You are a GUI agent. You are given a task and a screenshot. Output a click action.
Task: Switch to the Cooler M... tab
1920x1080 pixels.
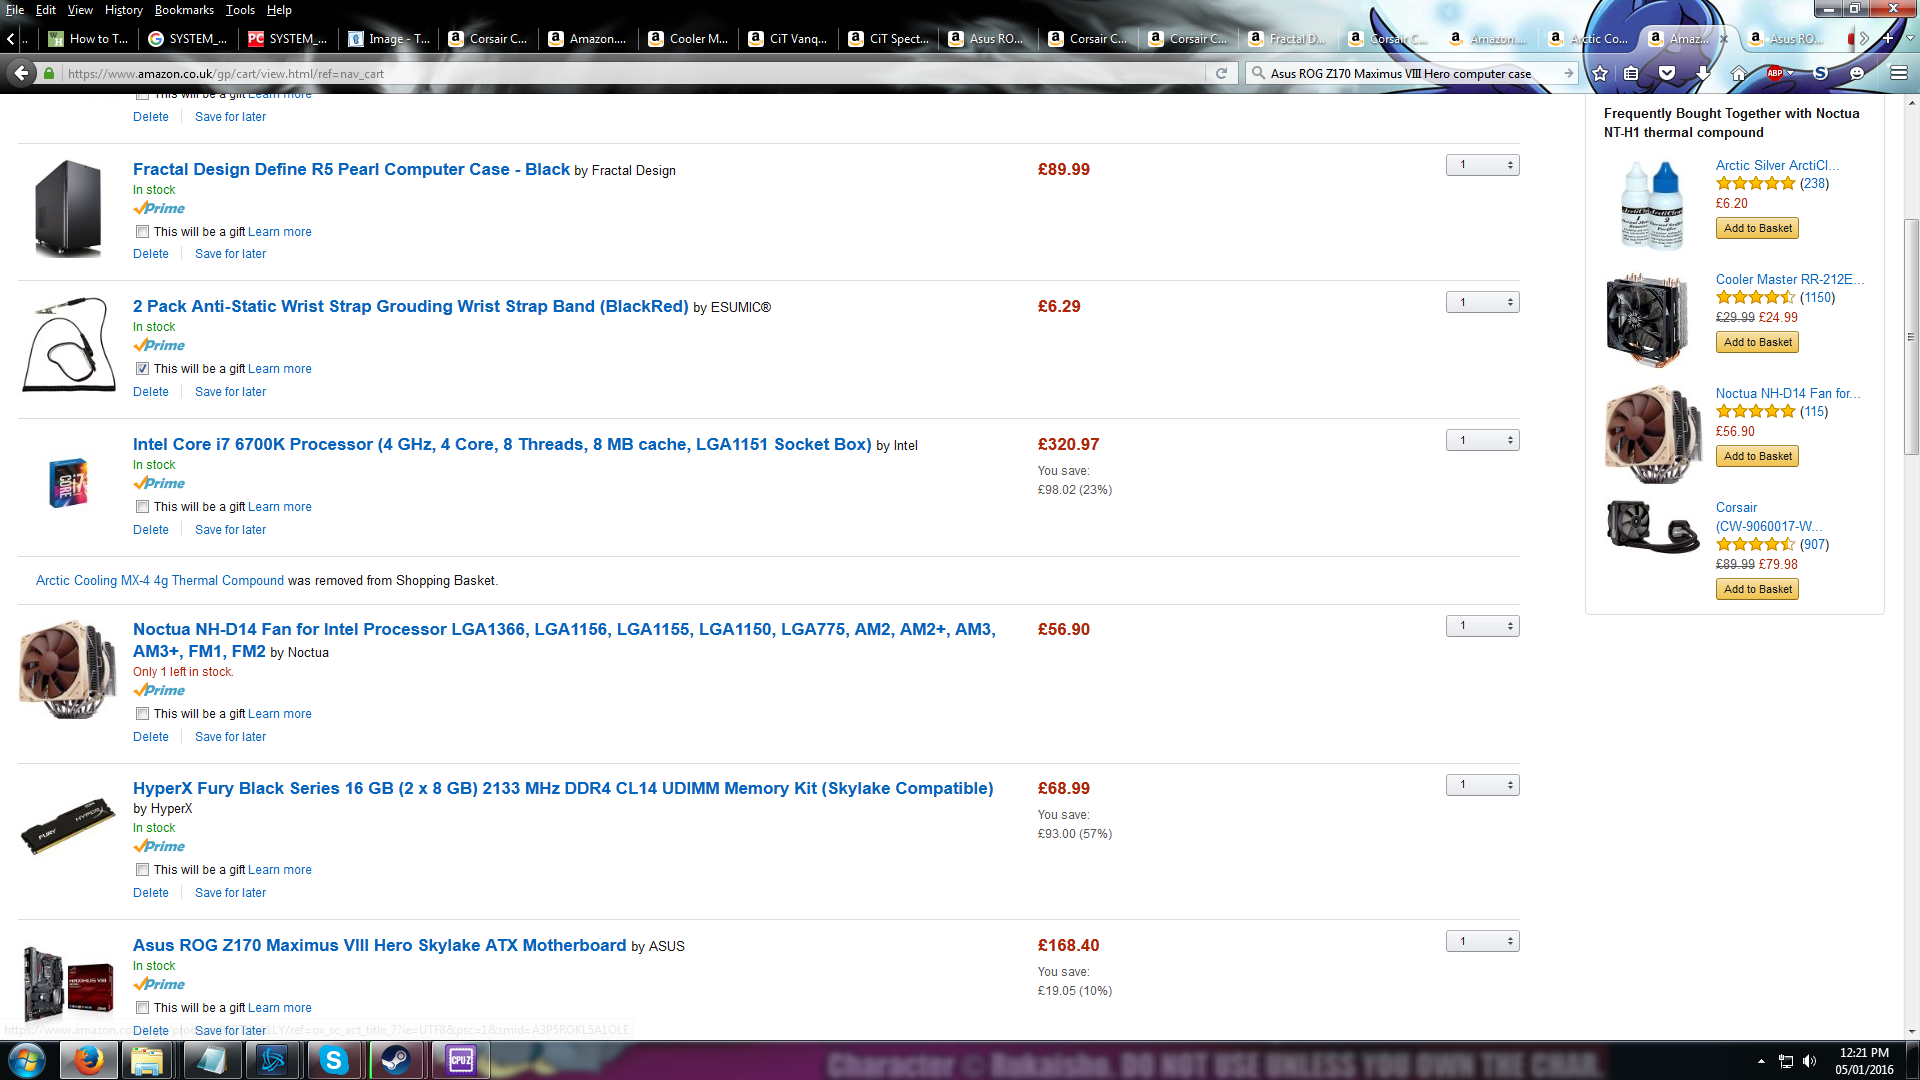pyautogui.click(x=689, y=39)
